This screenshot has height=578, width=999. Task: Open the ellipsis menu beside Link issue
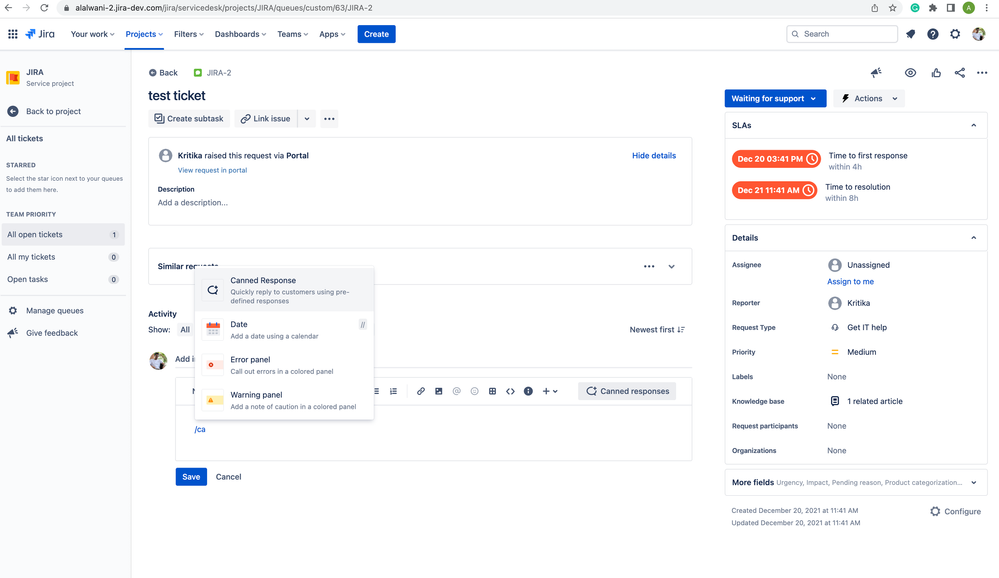(x=329, y=119)
